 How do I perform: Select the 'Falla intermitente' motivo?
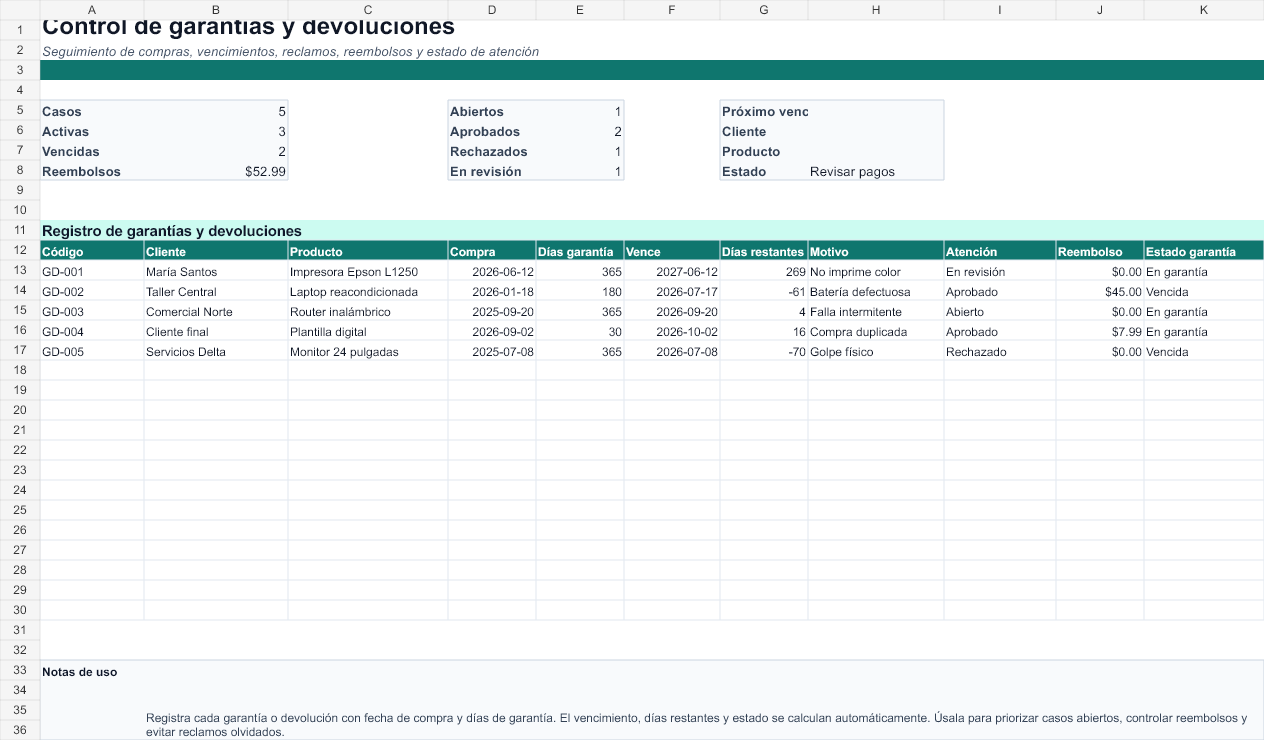pos(876,311)
